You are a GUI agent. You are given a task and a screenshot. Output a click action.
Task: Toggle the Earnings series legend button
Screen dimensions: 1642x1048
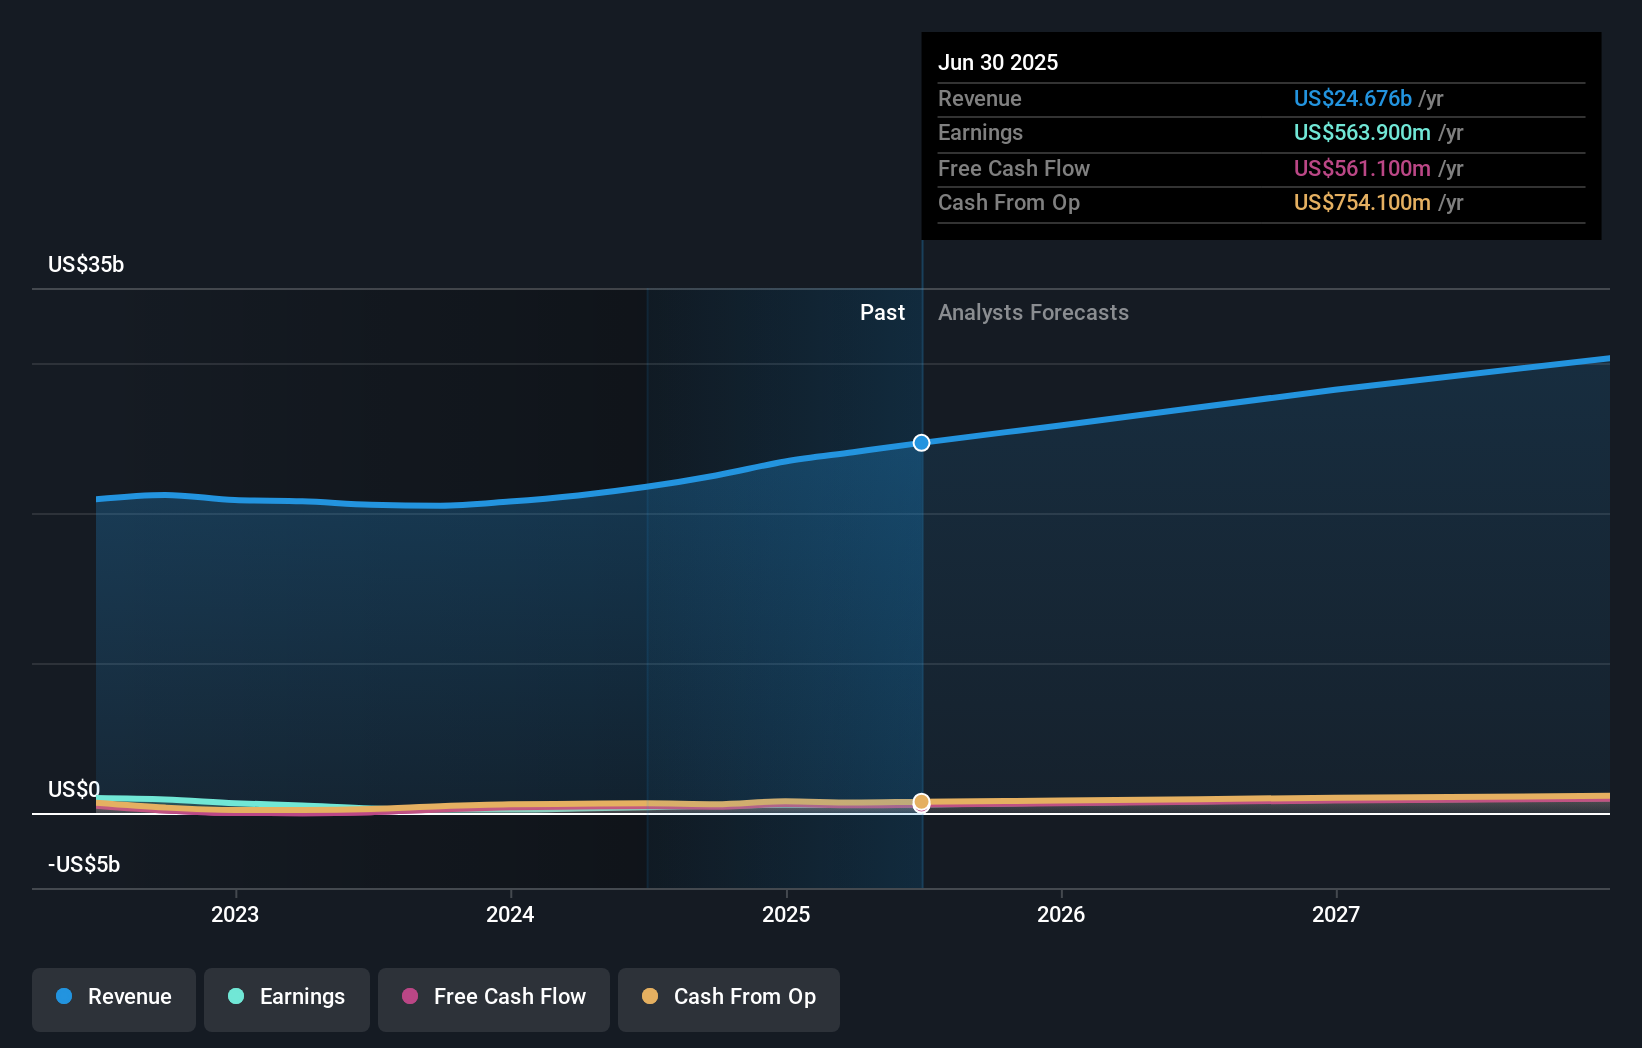(x=287, y=998)
